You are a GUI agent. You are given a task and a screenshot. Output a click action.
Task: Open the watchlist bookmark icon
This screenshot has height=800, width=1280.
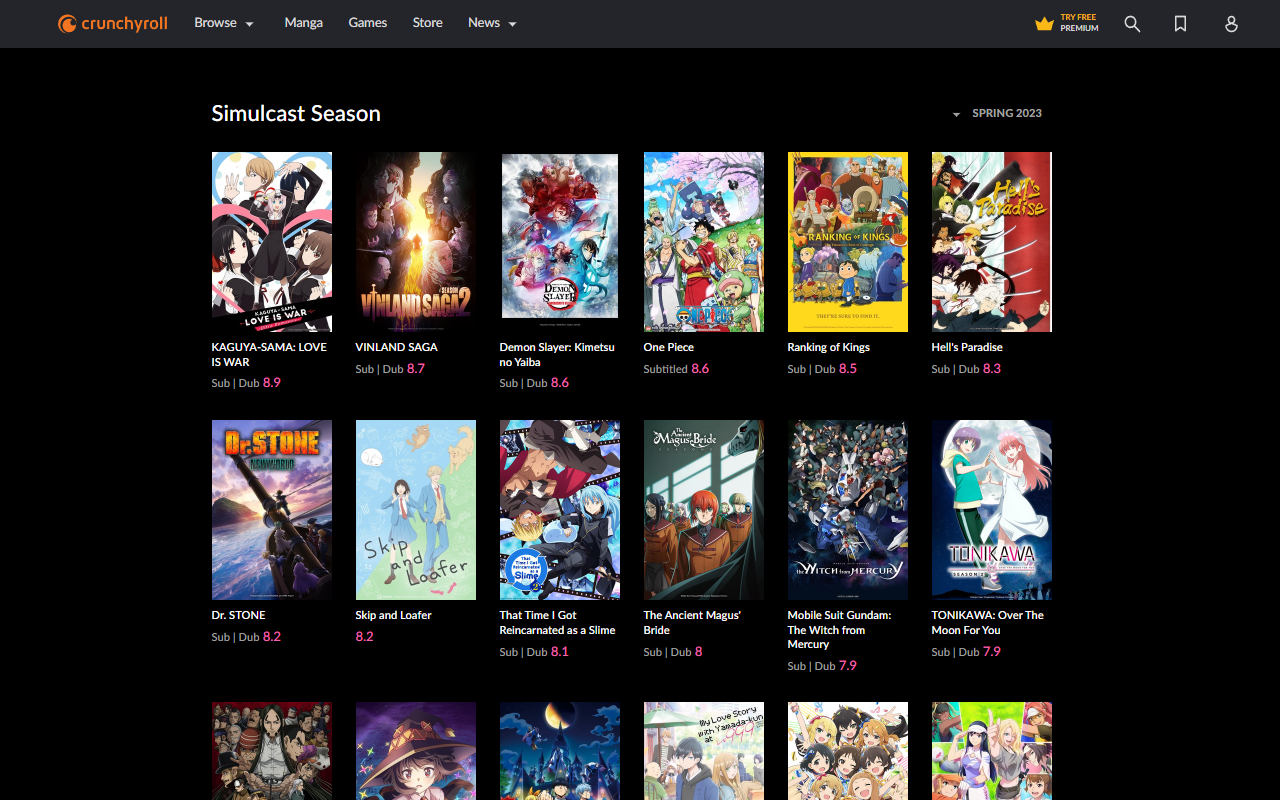1181,24
